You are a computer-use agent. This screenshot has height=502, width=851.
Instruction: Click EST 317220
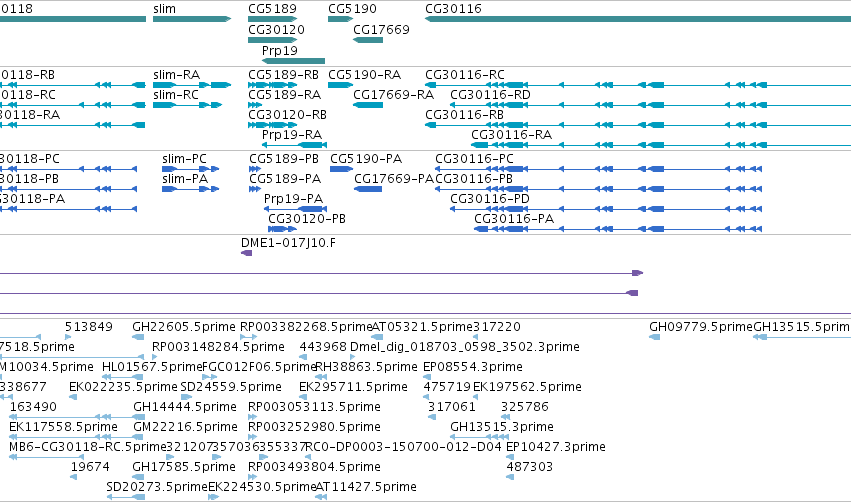tap(497, 327)
